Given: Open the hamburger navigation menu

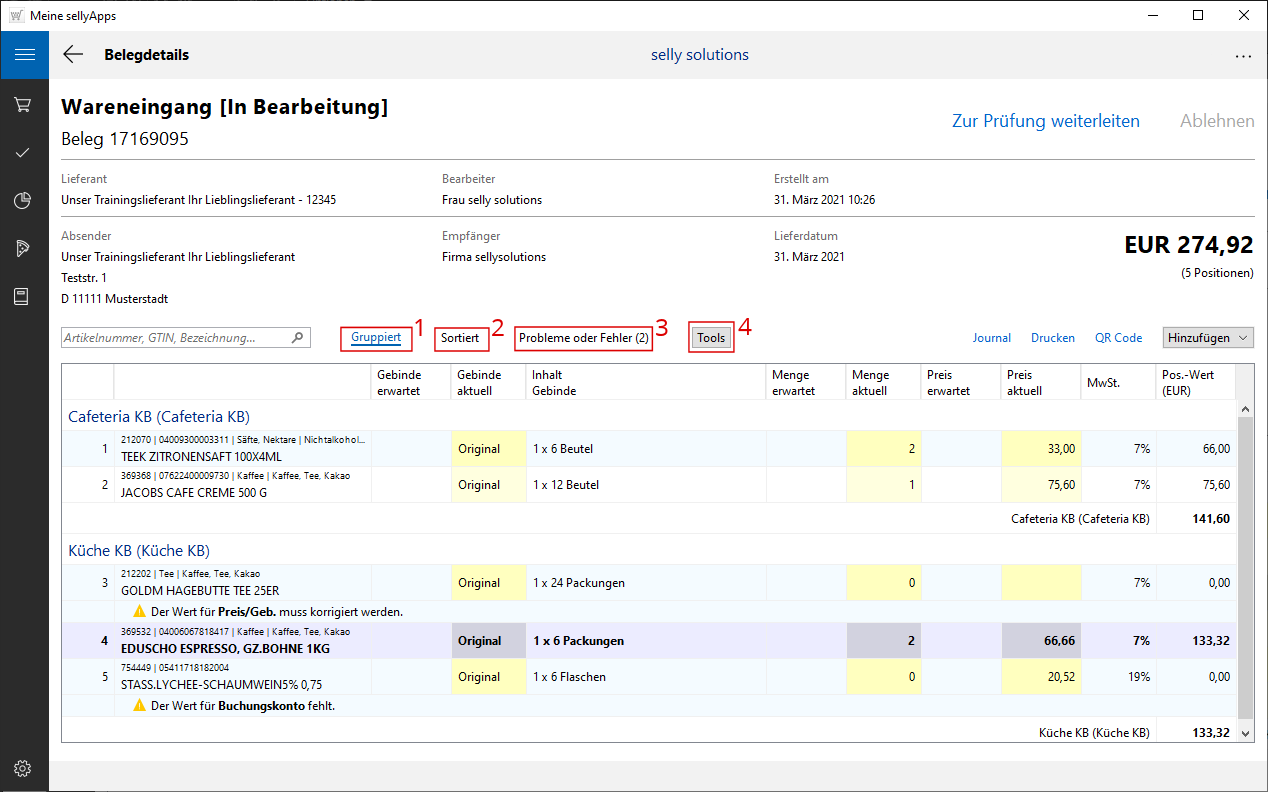Looking at the screenshot, I should tap(24, 55).
